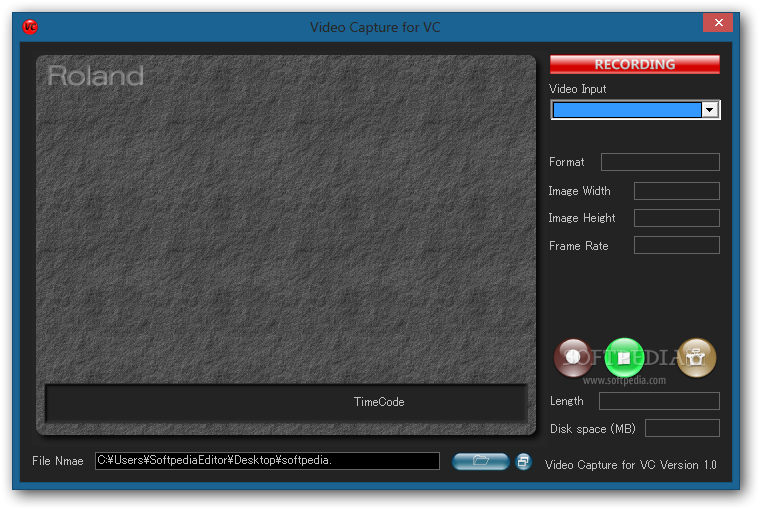Viewport: 760px width, 510px height.
Task: Click the green stop recording button
Action: [624, 358]
